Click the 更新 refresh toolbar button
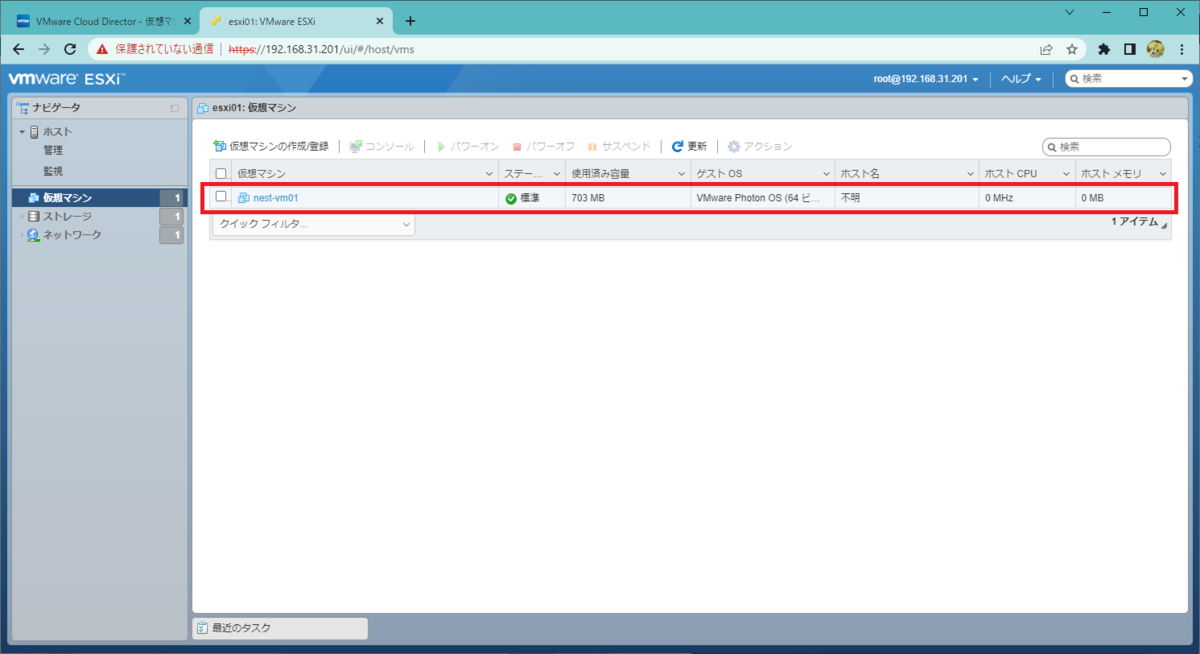 click(x=689, y=146)
